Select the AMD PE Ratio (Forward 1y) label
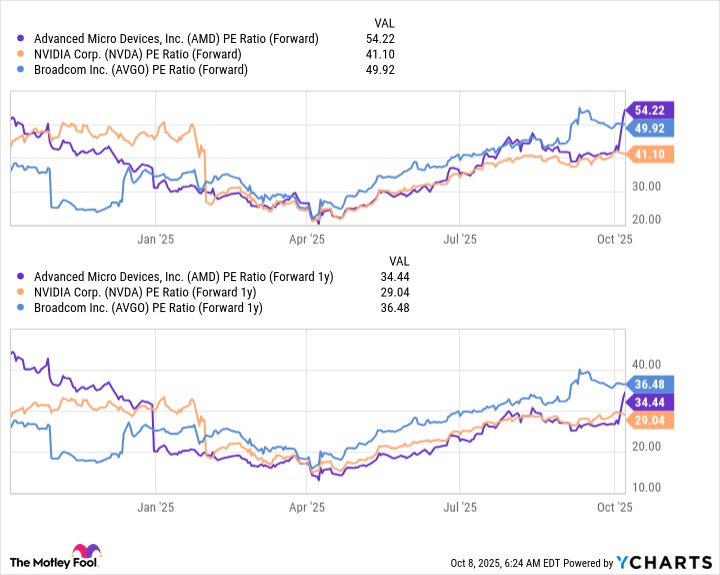Screen dimensions: 720x575 tap(183, 277)
